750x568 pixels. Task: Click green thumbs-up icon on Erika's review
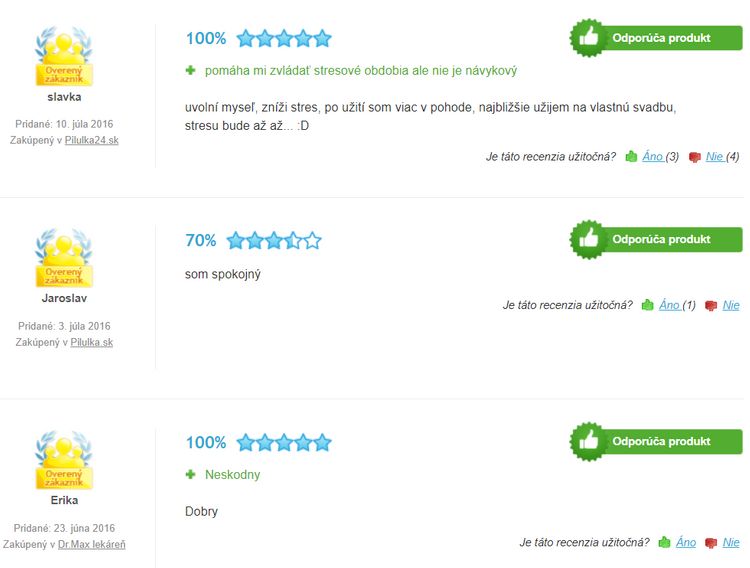click(664, 542)
